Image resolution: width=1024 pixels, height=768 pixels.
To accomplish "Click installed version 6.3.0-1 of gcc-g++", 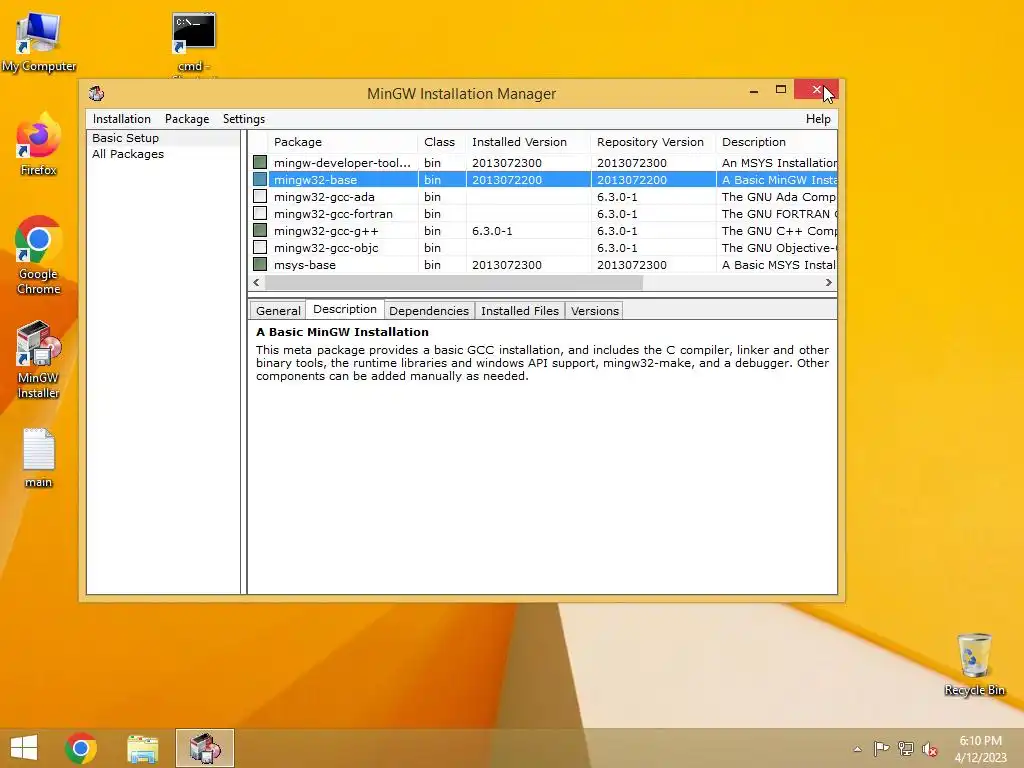I will (492, 231).
